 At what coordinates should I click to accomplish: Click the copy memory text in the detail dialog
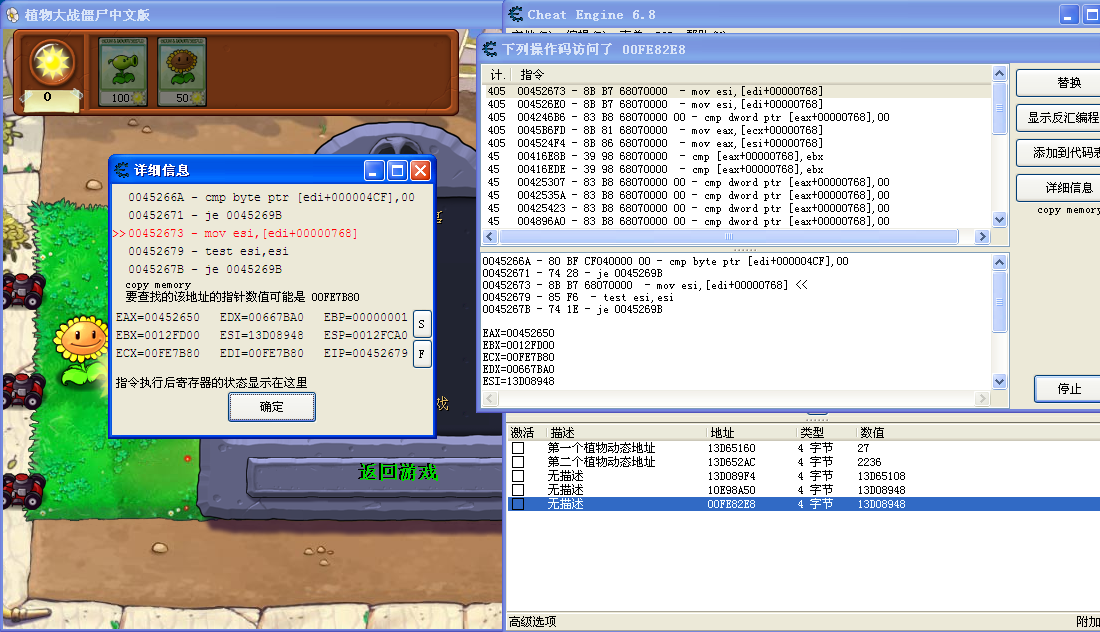(x=158, y=285)
